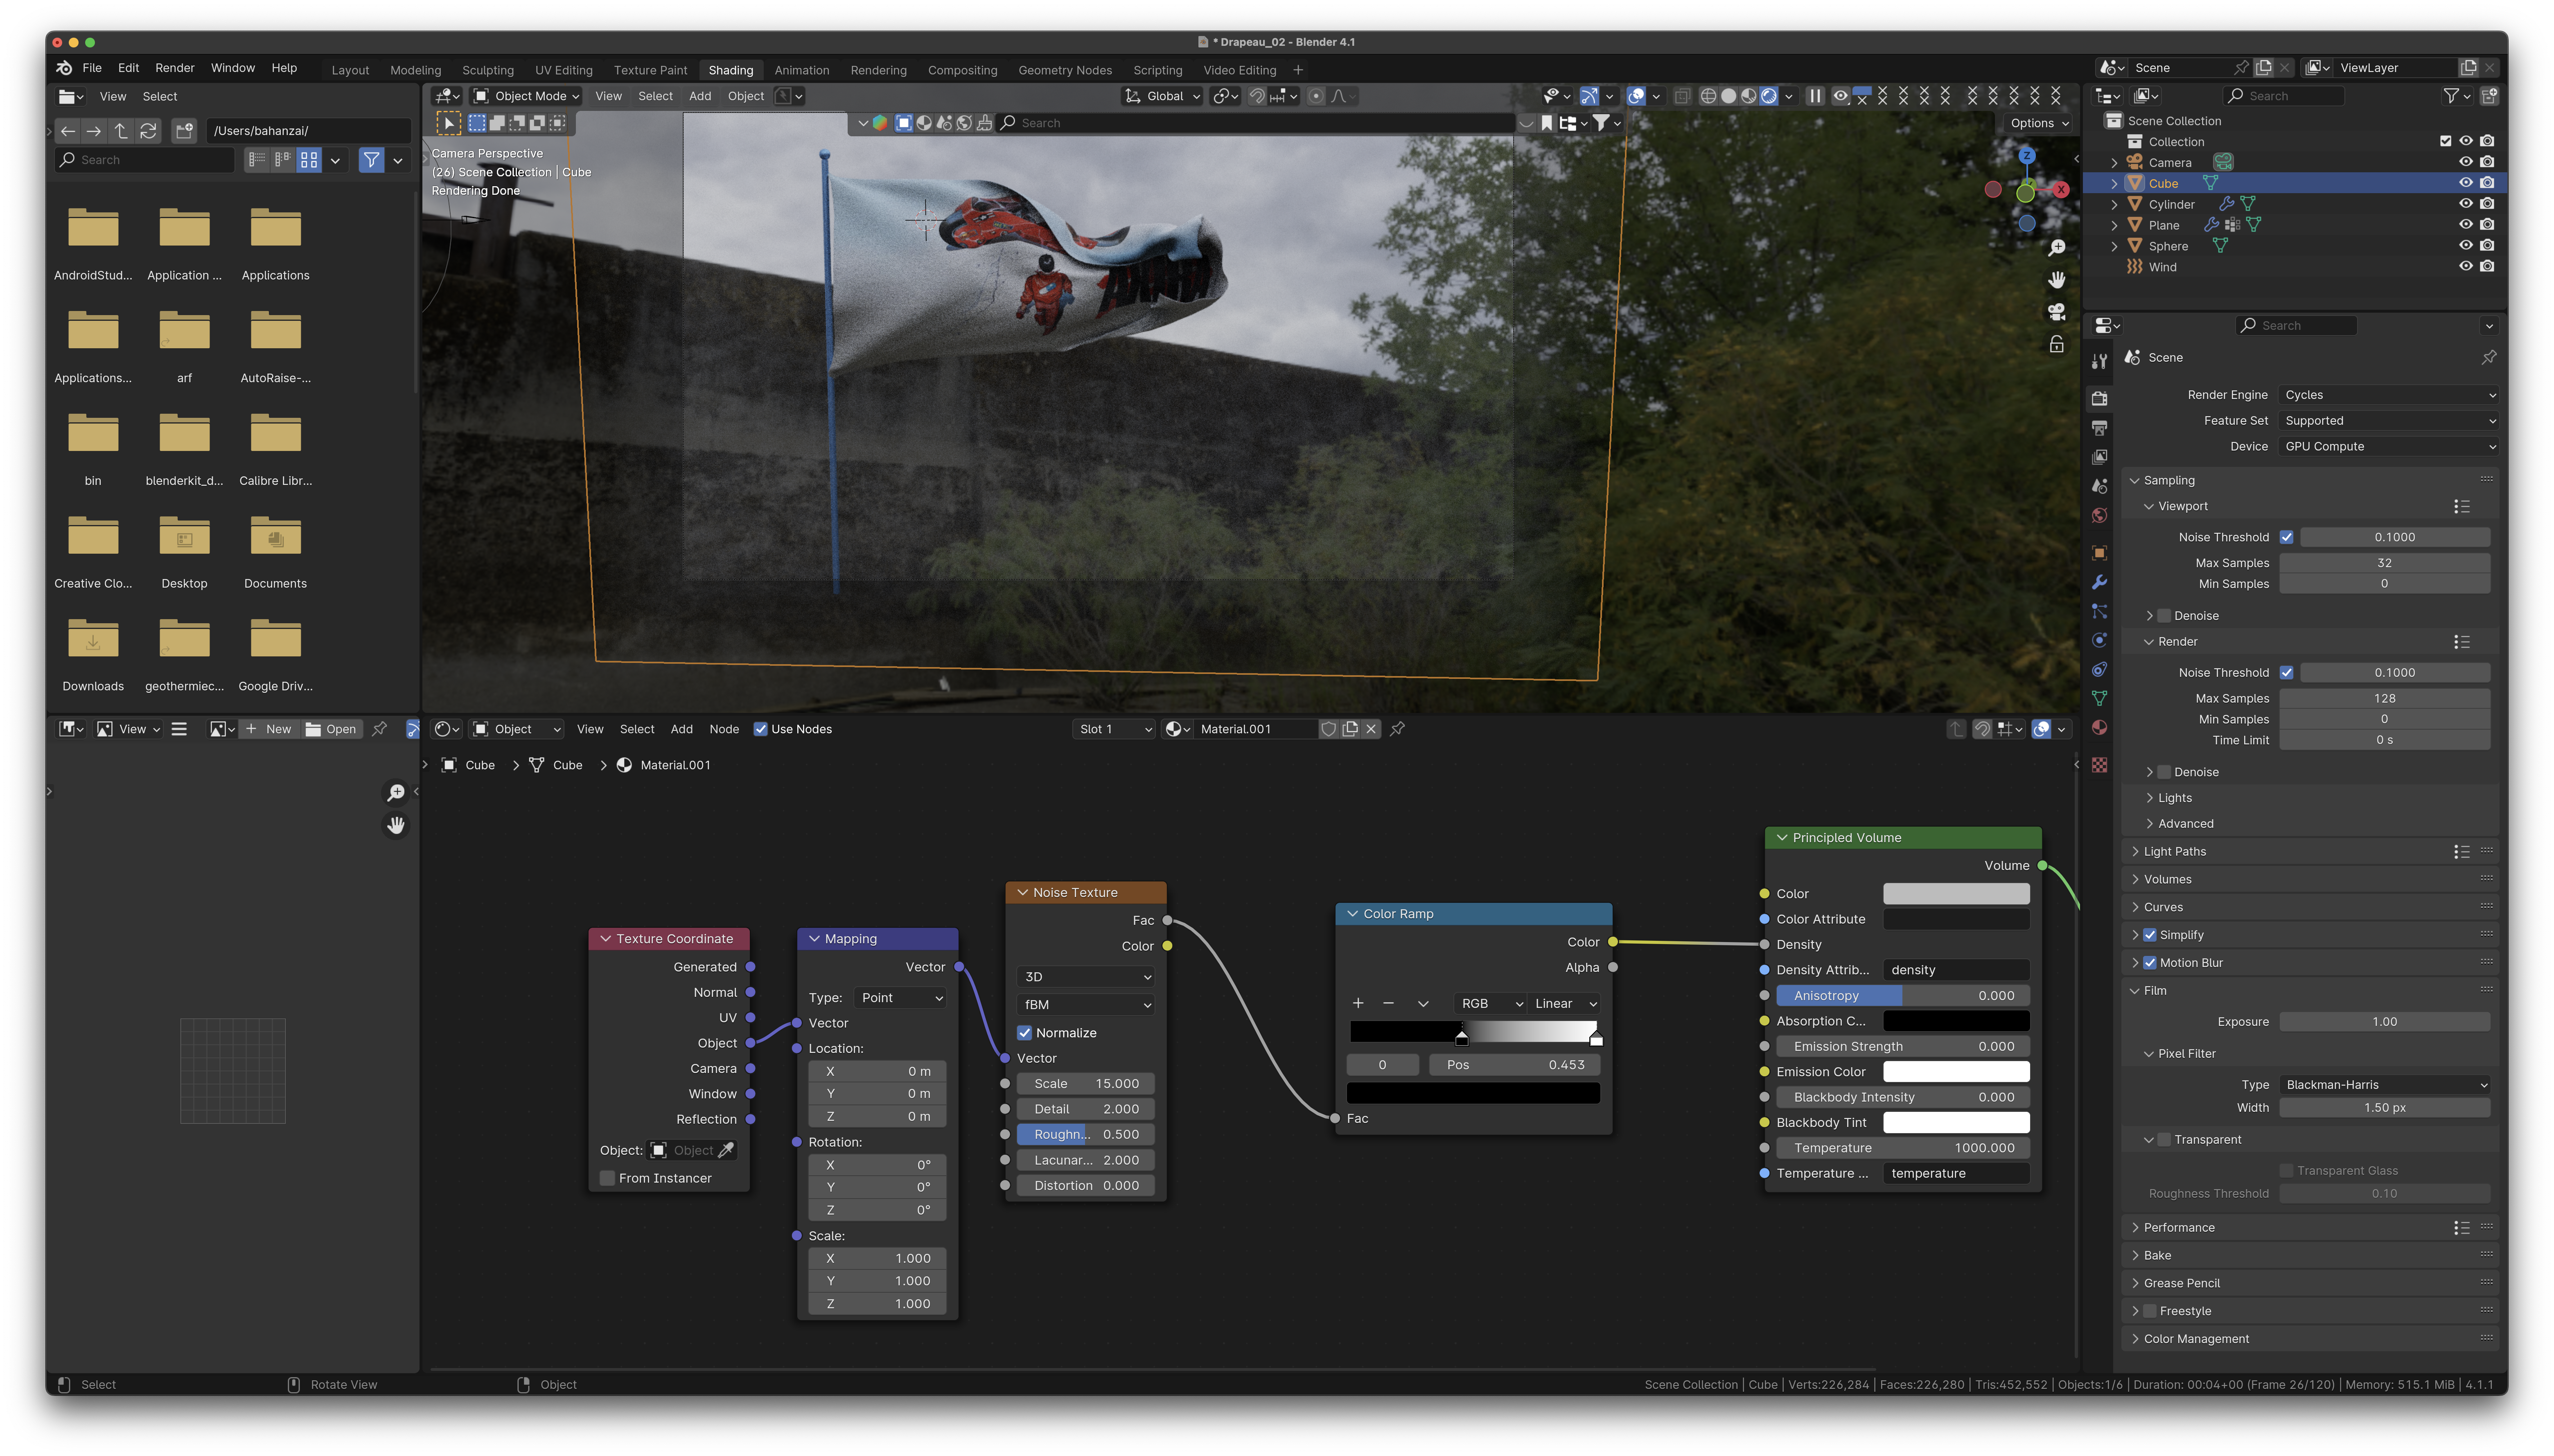Switch to the Geometry Nodes workspace tab

(1065, 70)
